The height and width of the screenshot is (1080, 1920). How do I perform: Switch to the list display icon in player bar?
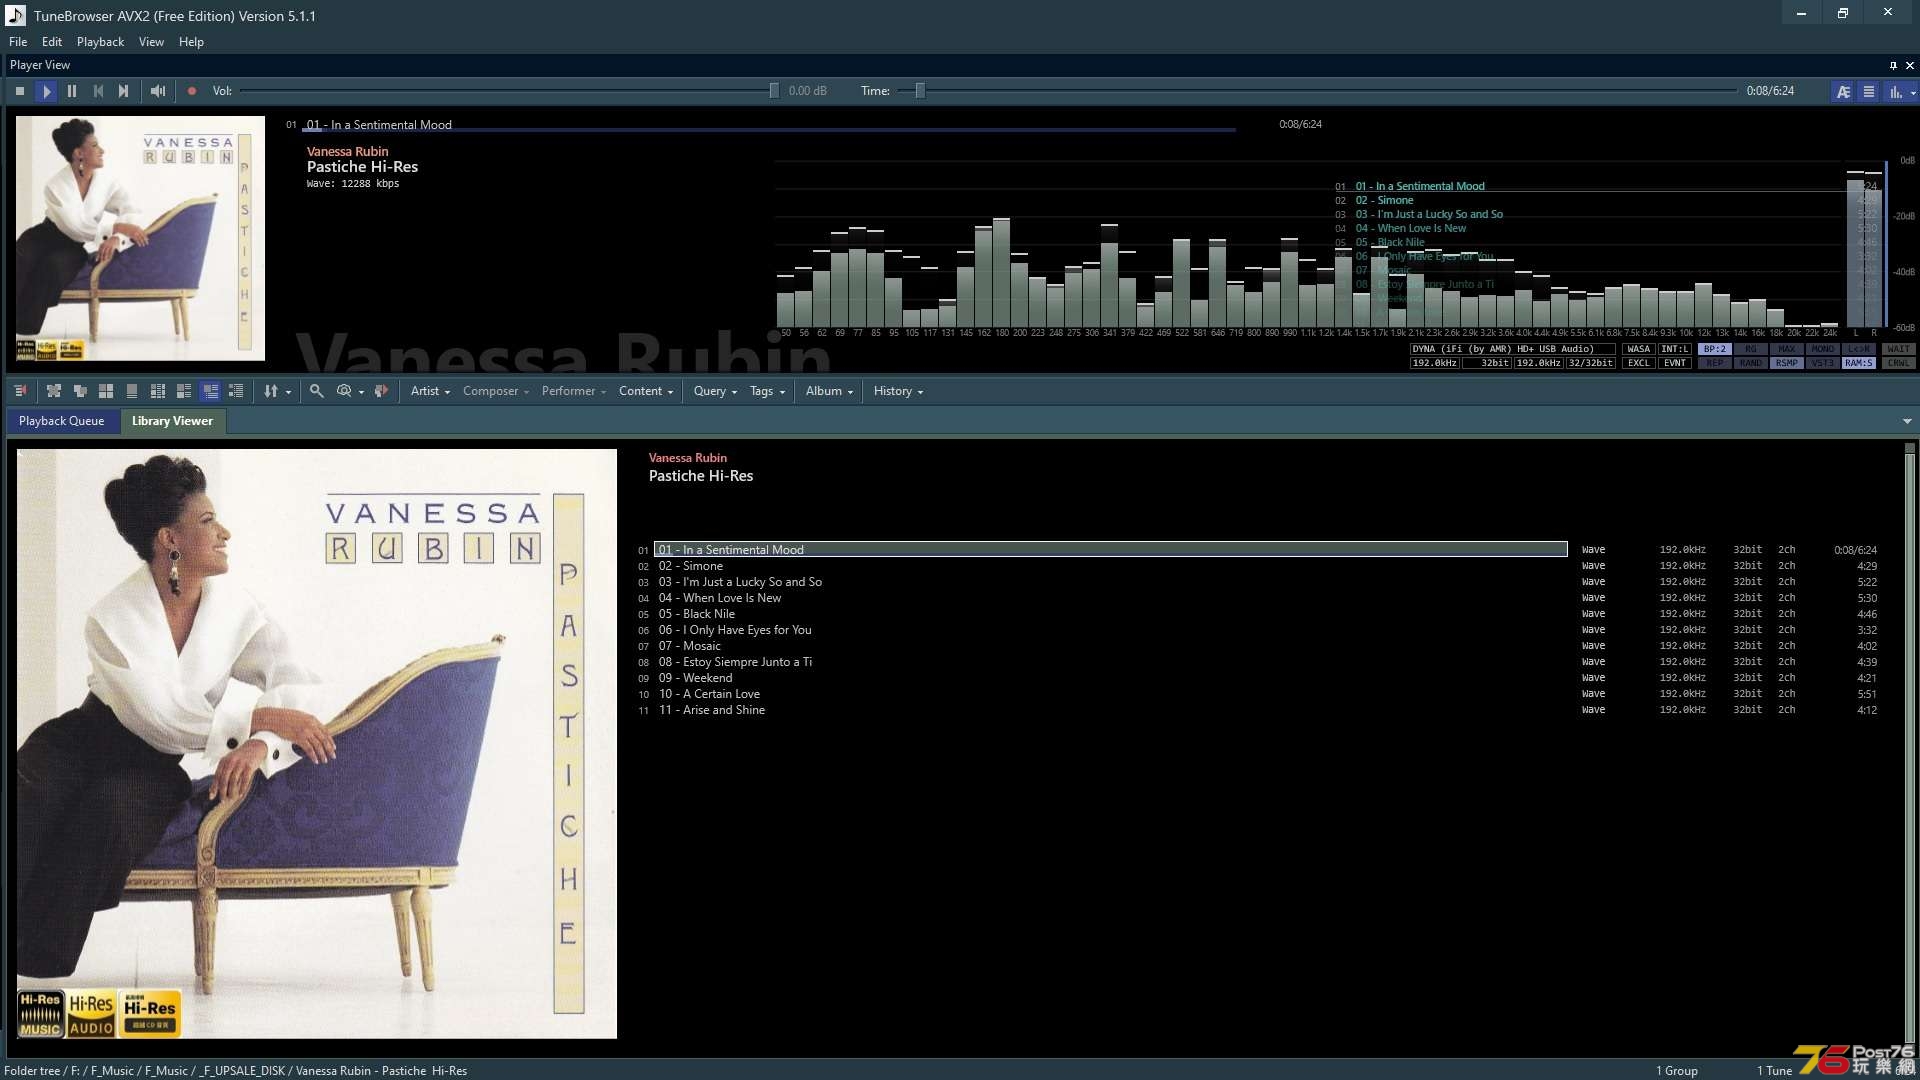pyautogui.click(x=1868, y=91)
